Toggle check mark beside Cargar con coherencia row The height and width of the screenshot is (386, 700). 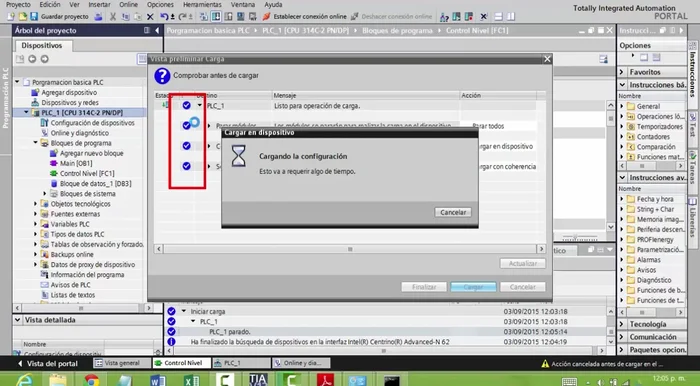tap(187, 166)
